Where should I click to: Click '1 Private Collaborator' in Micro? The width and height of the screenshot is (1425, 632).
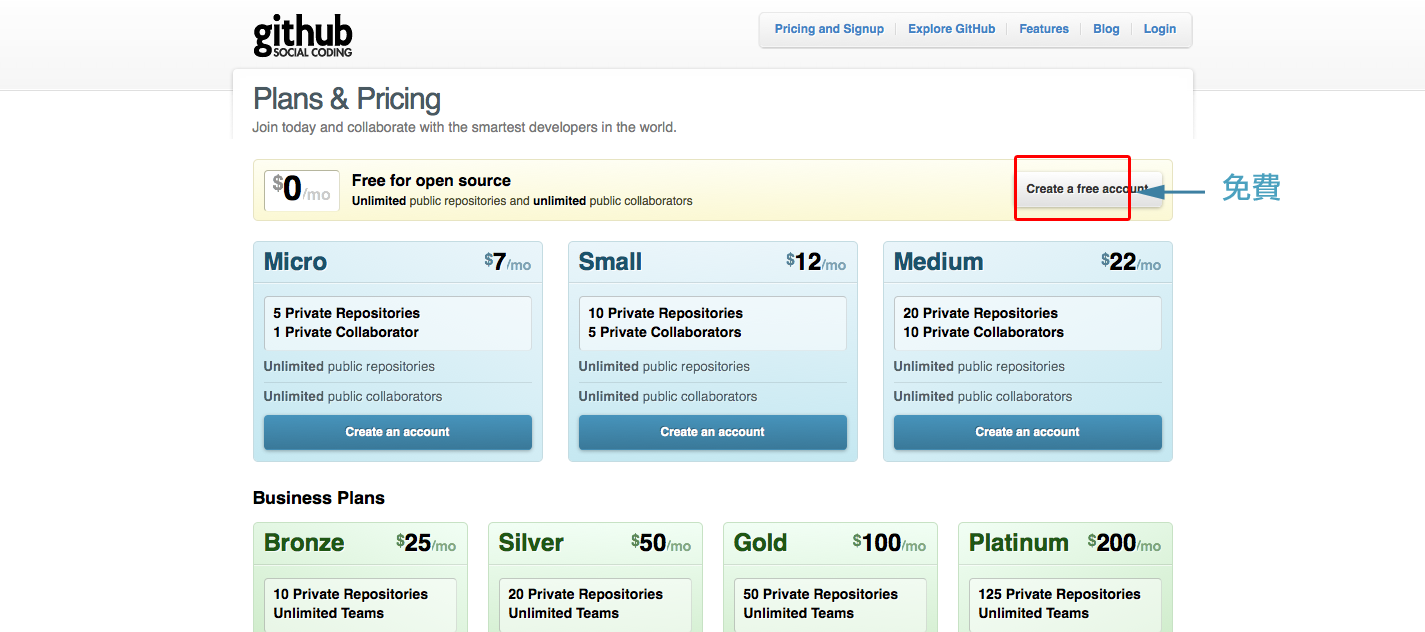coord(346,332)
